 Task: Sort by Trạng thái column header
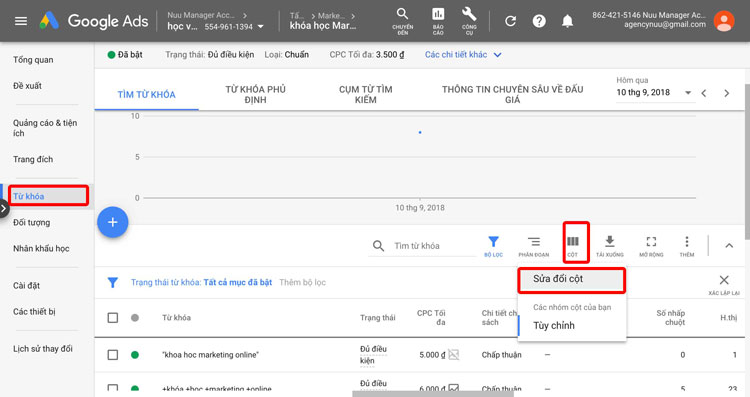tap(377, 318)
